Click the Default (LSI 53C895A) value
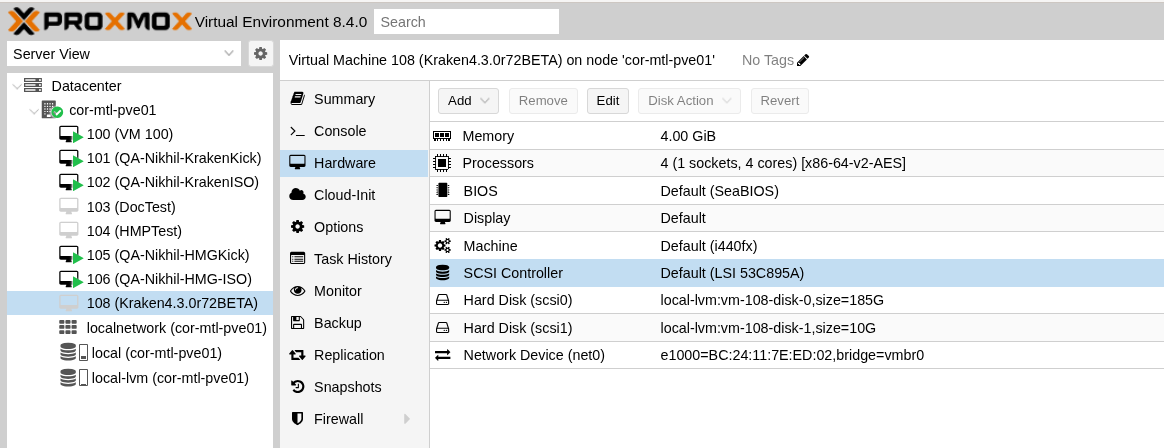Viewport: 1164px width, 448px height. coord(732,273)
